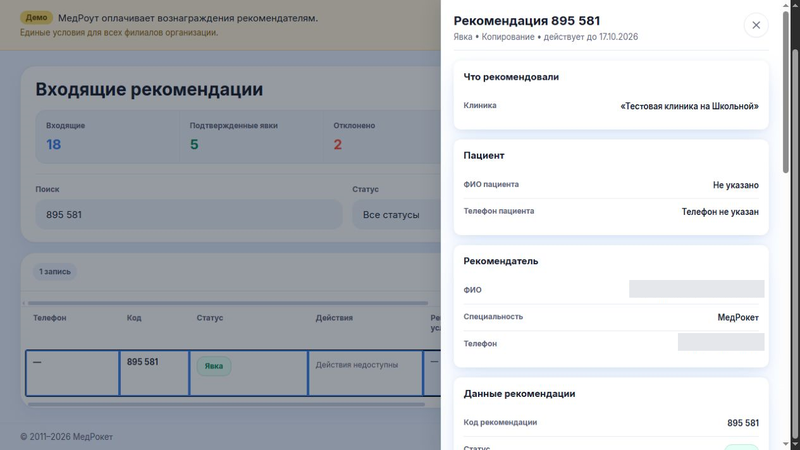Click the top horizontal scrollbar above table

click(228, 303)
